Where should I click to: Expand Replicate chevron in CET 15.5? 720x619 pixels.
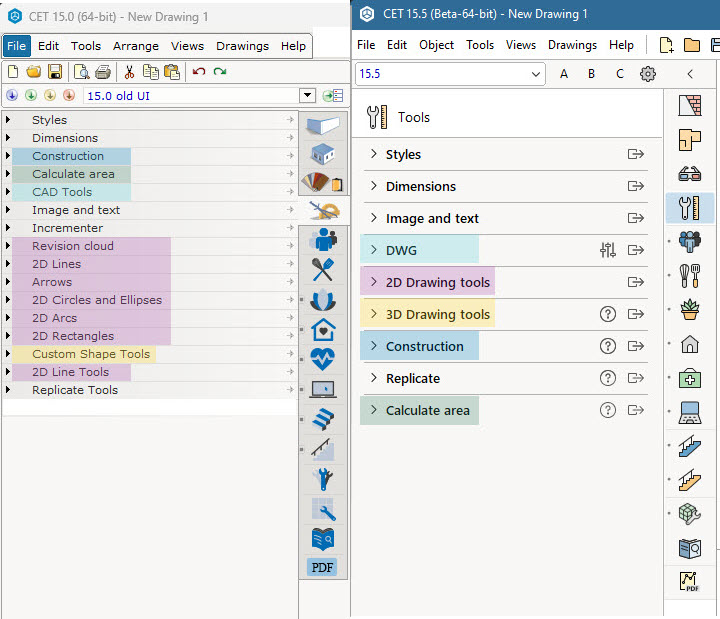click(x=374, y=378)
